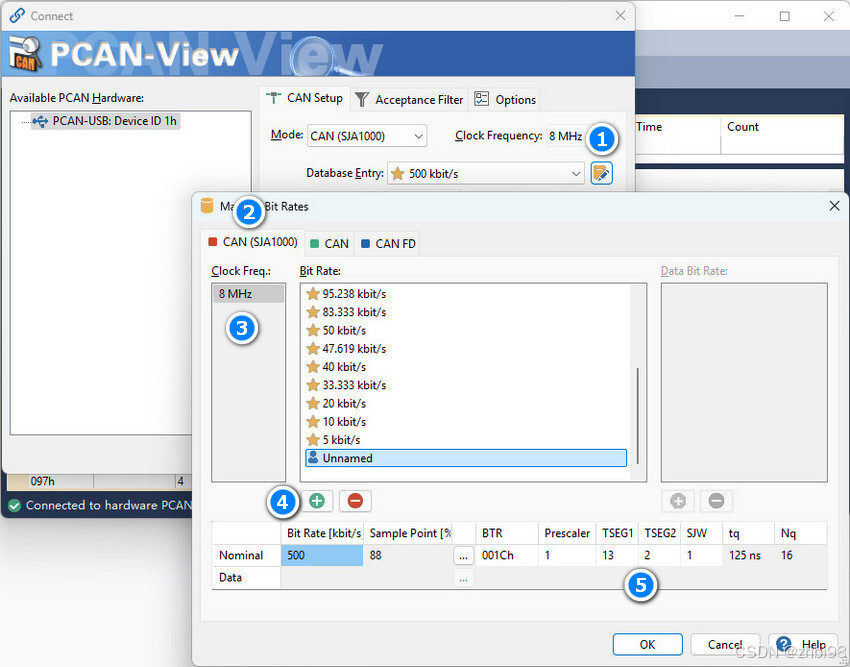Viewport: 850px width, 667px height.
Task: Click the Nominal Bit Rate 500 field
Action: [322, 555]
